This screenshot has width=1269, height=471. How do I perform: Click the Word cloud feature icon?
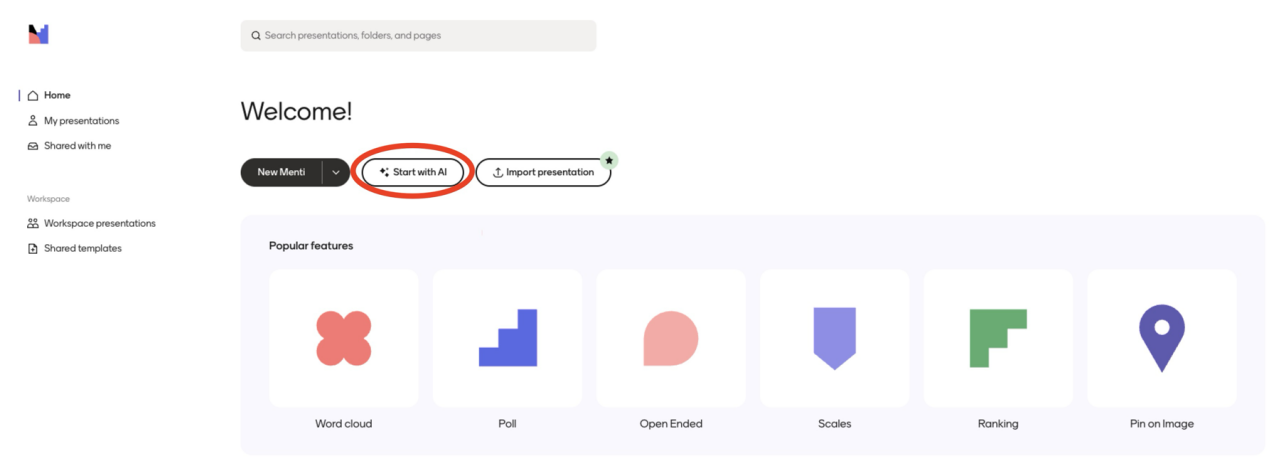[344, 338]
